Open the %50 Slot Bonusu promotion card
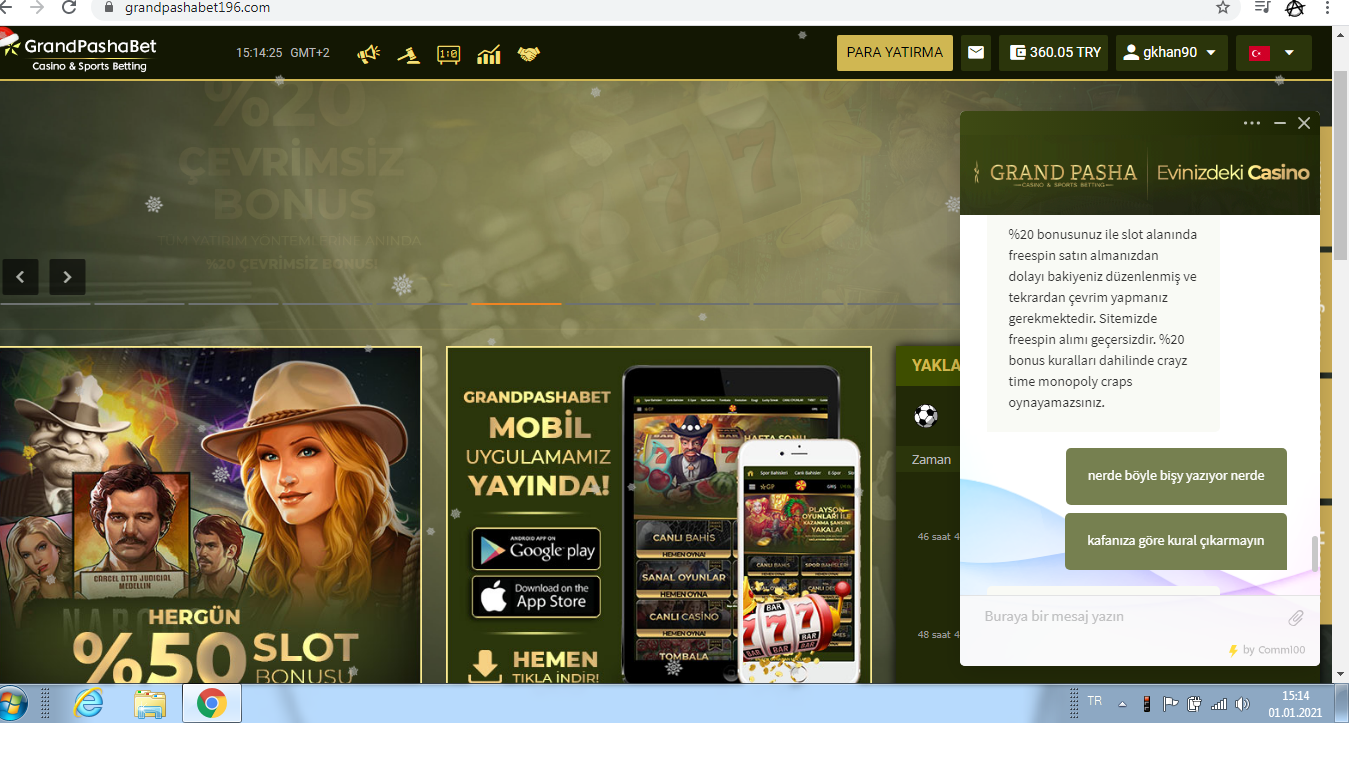1366x768 pixels. click(210, 515)
